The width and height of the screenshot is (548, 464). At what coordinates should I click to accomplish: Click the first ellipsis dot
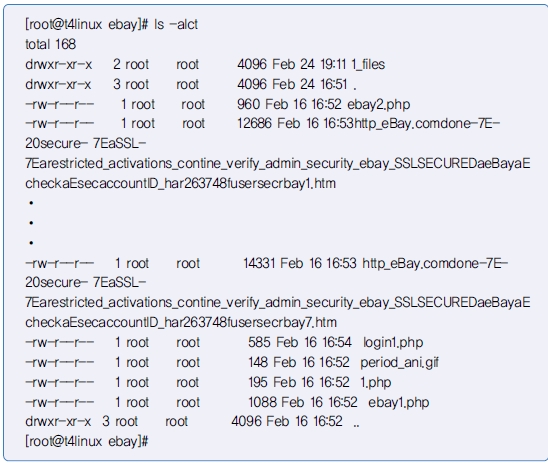pos(31,203)
